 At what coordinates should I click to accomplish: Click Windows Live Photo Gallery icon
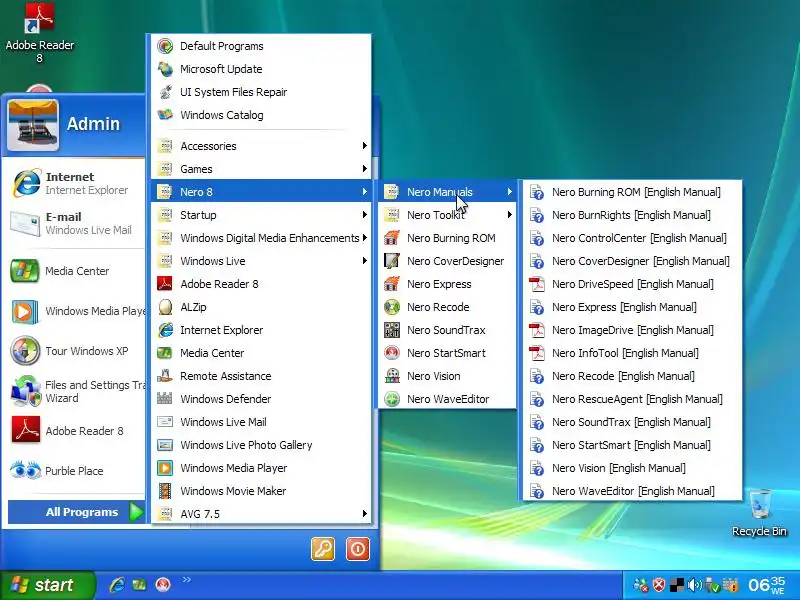pos(165,445)
